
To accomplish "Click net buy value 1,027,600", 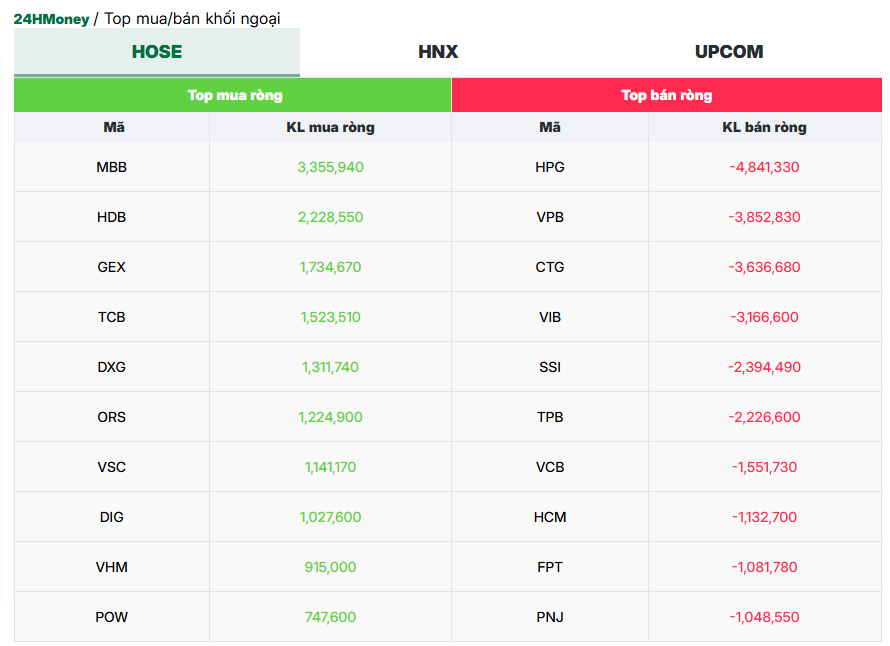I will tap(330, 517).
